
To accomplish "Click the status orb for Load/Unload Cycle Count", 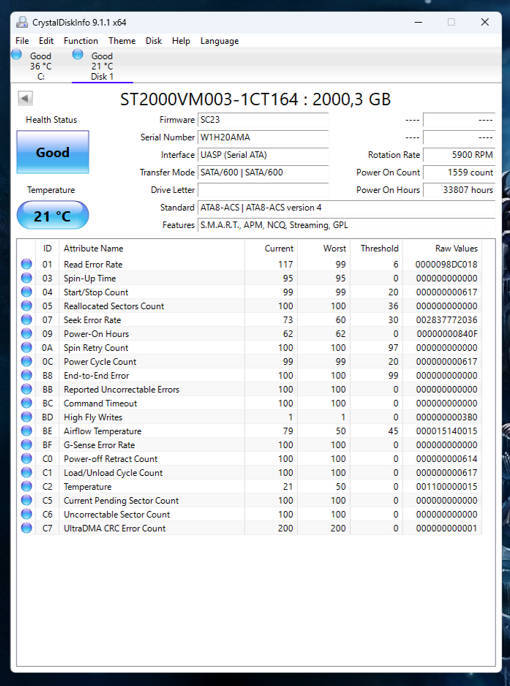I will (x=27, y=472).
